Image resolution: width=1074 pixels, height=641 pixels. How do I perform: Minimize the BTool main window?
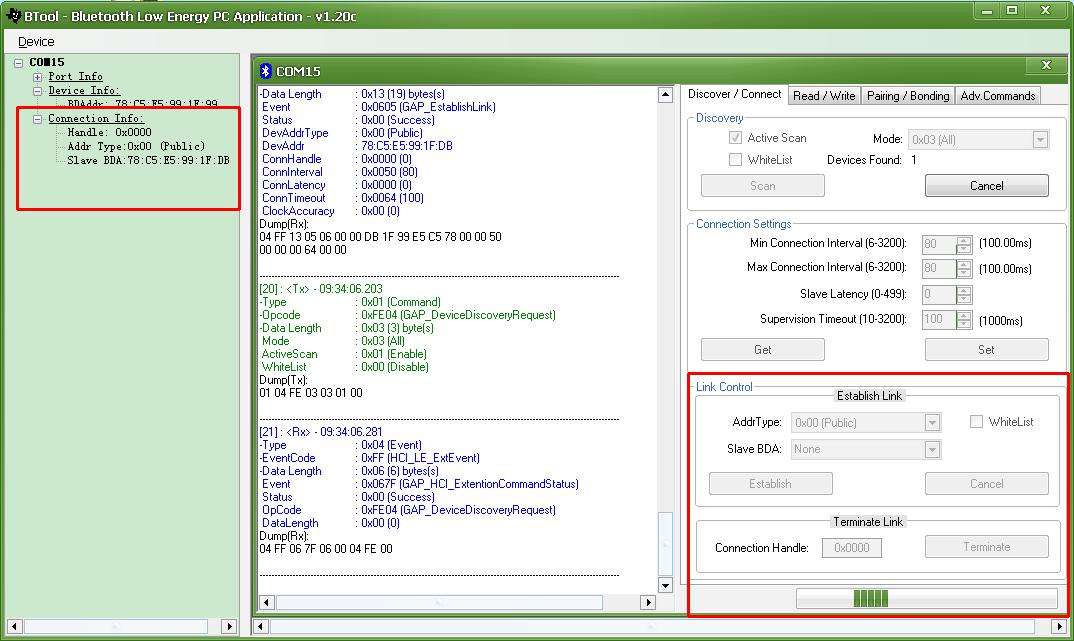point(987,10)
